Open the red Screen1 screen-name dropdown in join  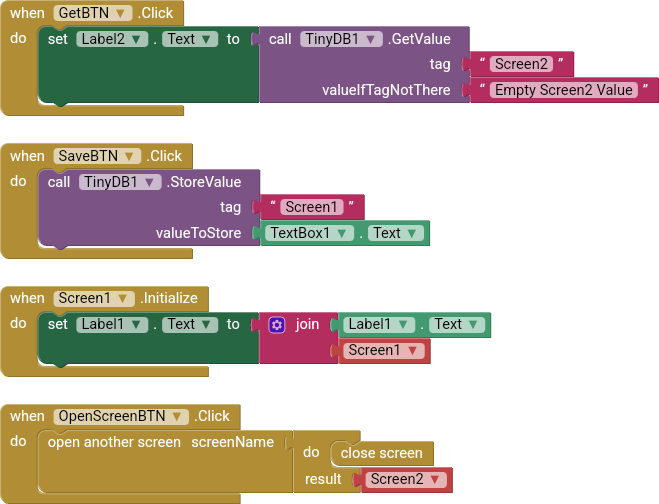tap(412, 350)
